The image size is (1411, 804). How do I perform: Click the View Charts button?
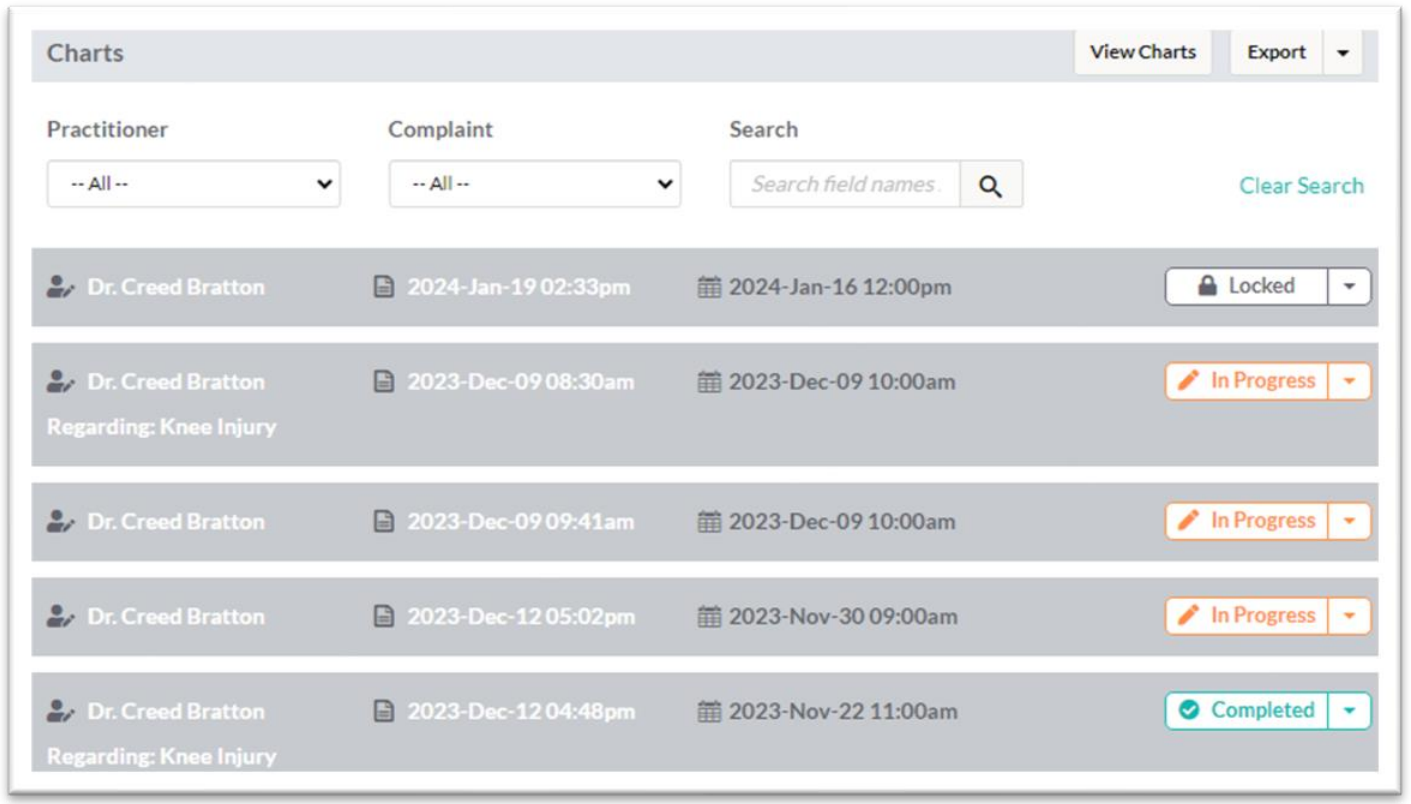point(1142,53)
